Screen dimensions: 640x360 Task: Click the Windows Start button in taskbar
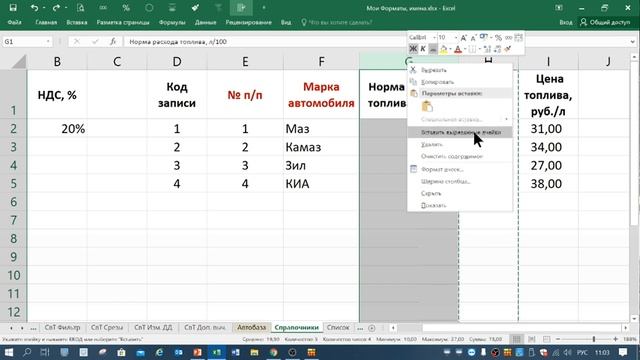click(x=8, y=352)
